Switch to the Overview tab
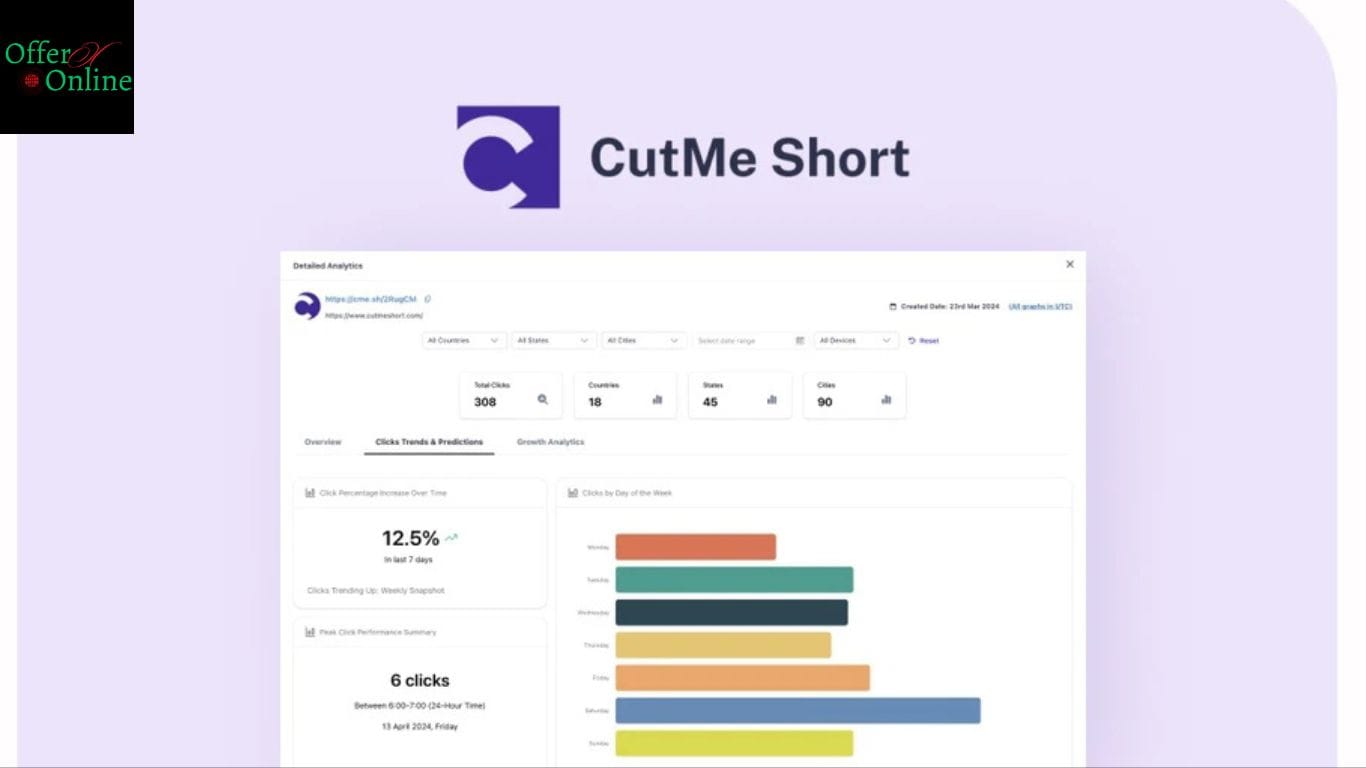This screenshot has height=768, width=1366. point(322,441)
